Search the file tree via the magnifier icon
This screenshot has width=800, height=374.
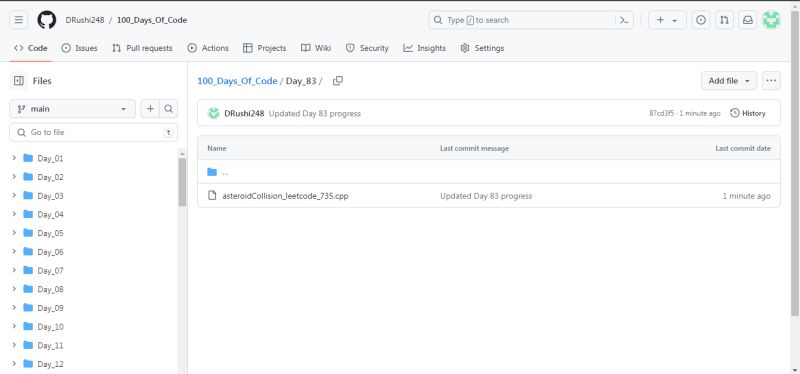168,109
